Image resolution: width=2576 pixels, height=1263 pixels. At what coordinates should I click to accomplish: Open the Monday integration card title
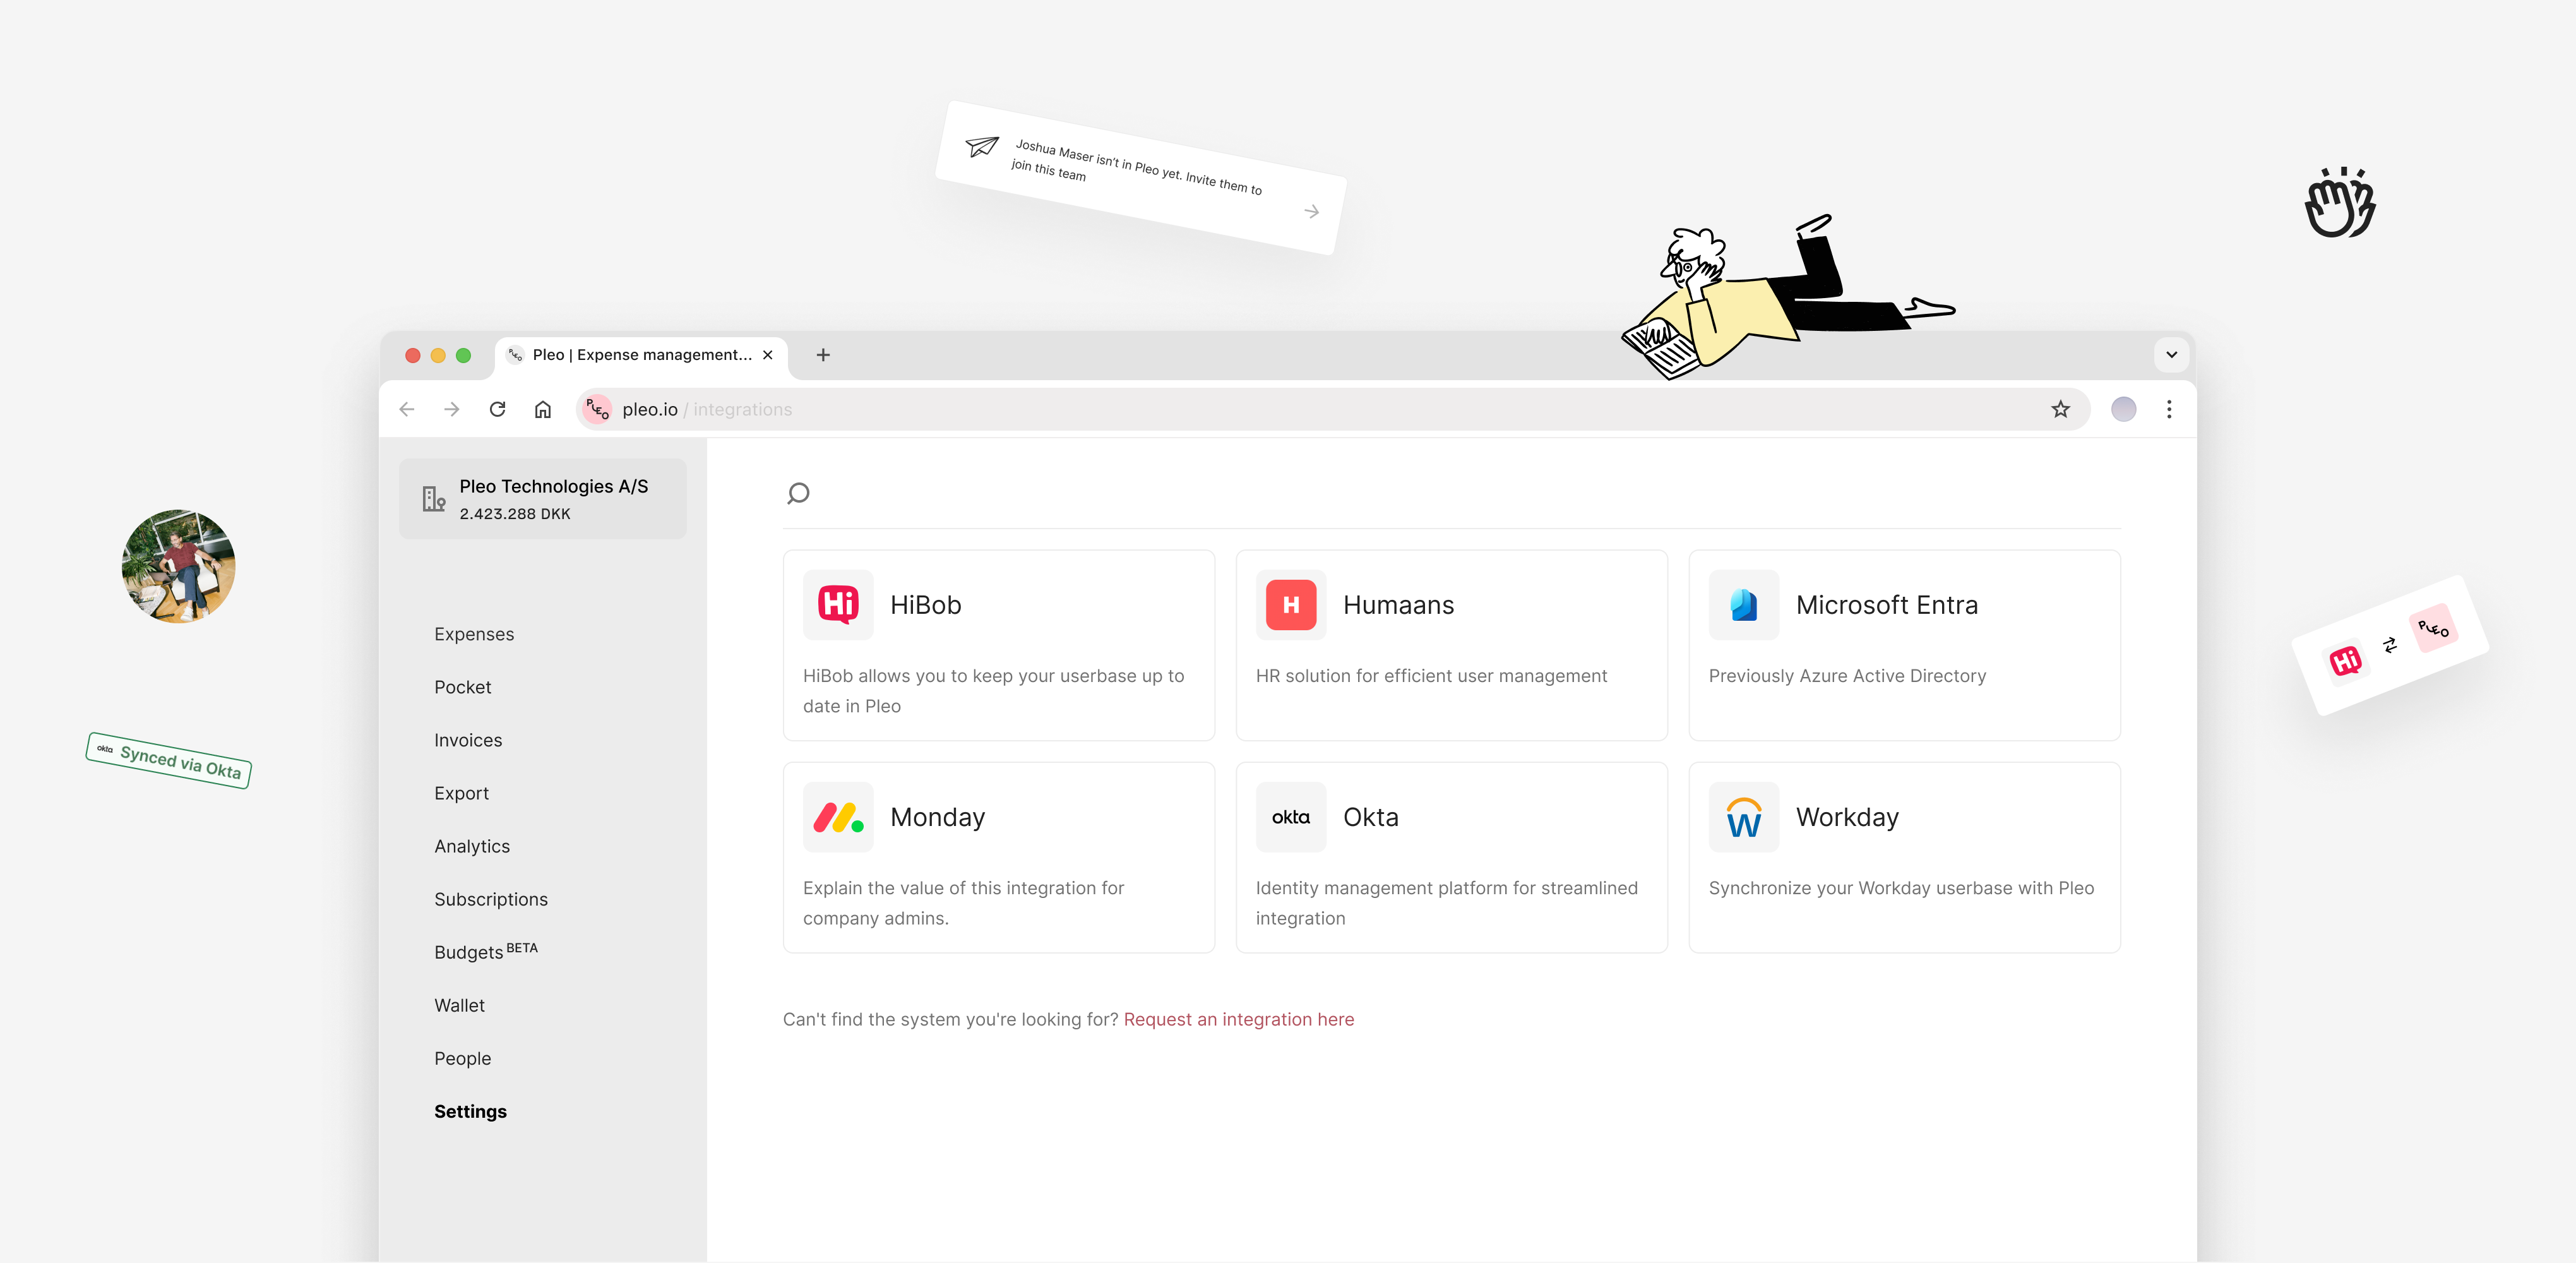point(937,817)
